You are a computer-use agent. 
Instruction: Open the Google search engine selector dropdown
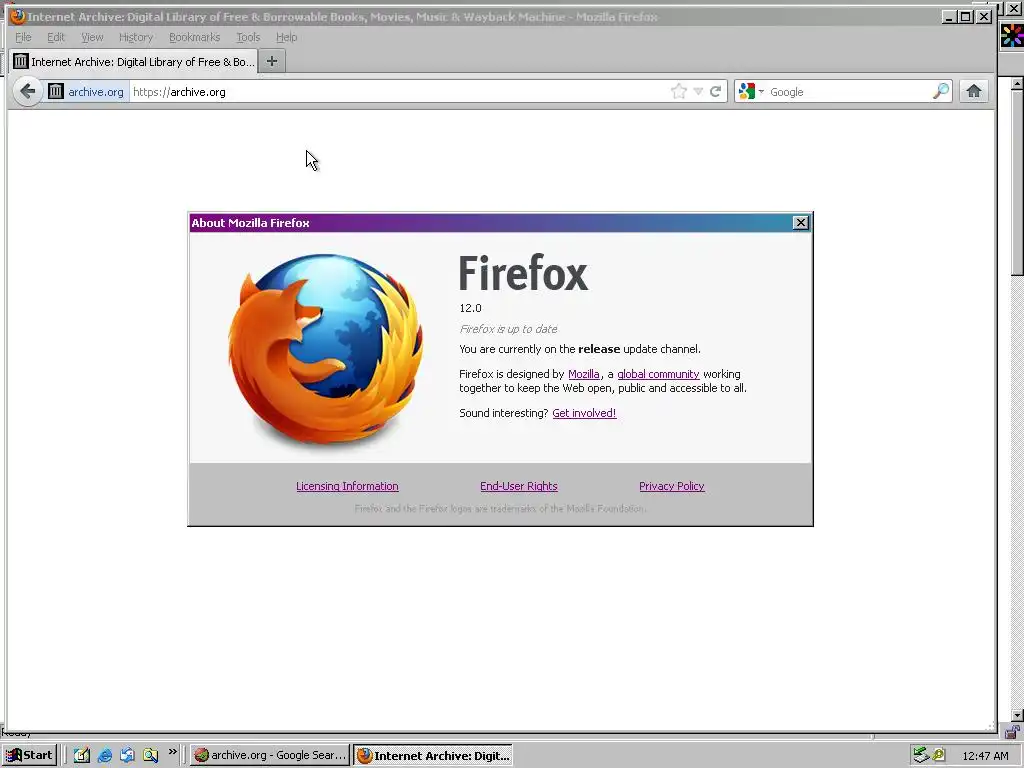pyautogui.click(x=751, y=91)
